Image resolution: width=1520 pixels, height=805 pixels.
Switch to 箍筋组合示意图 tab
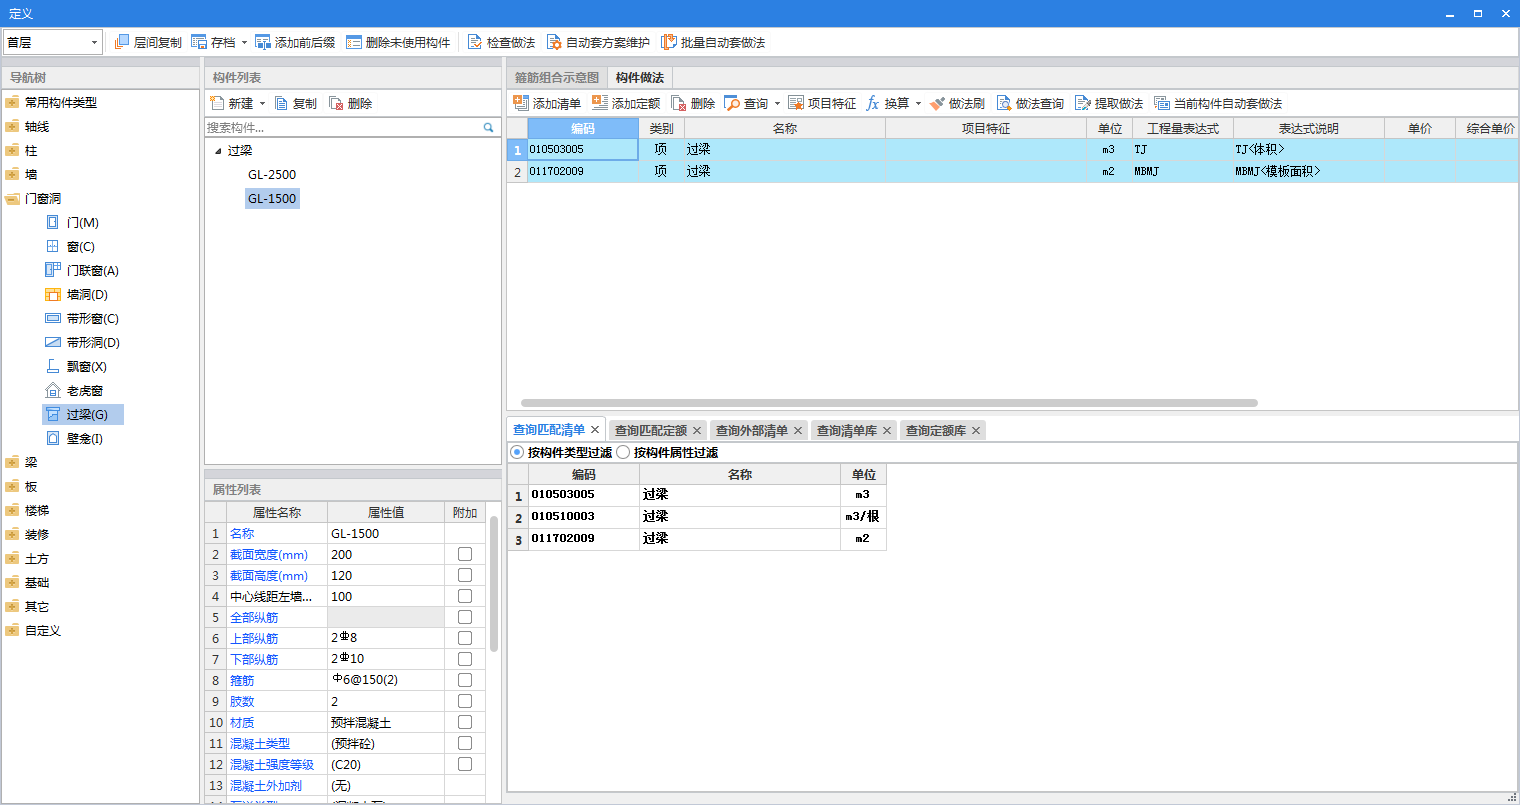557,78
